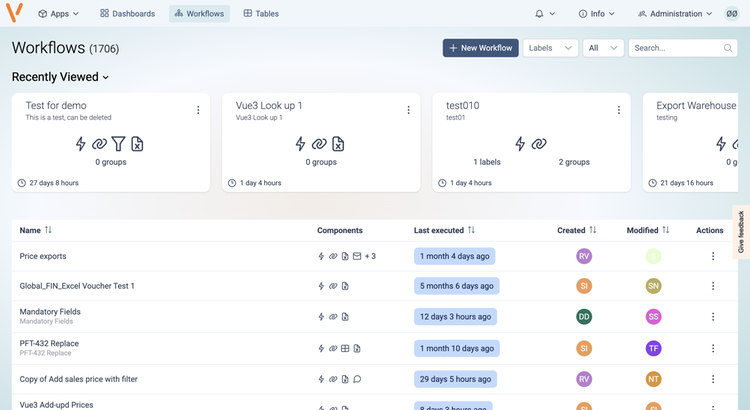Click the table component icon in PFT-432 Replace row
Viewport: 750px width, 410px height.
pos(345,348)
